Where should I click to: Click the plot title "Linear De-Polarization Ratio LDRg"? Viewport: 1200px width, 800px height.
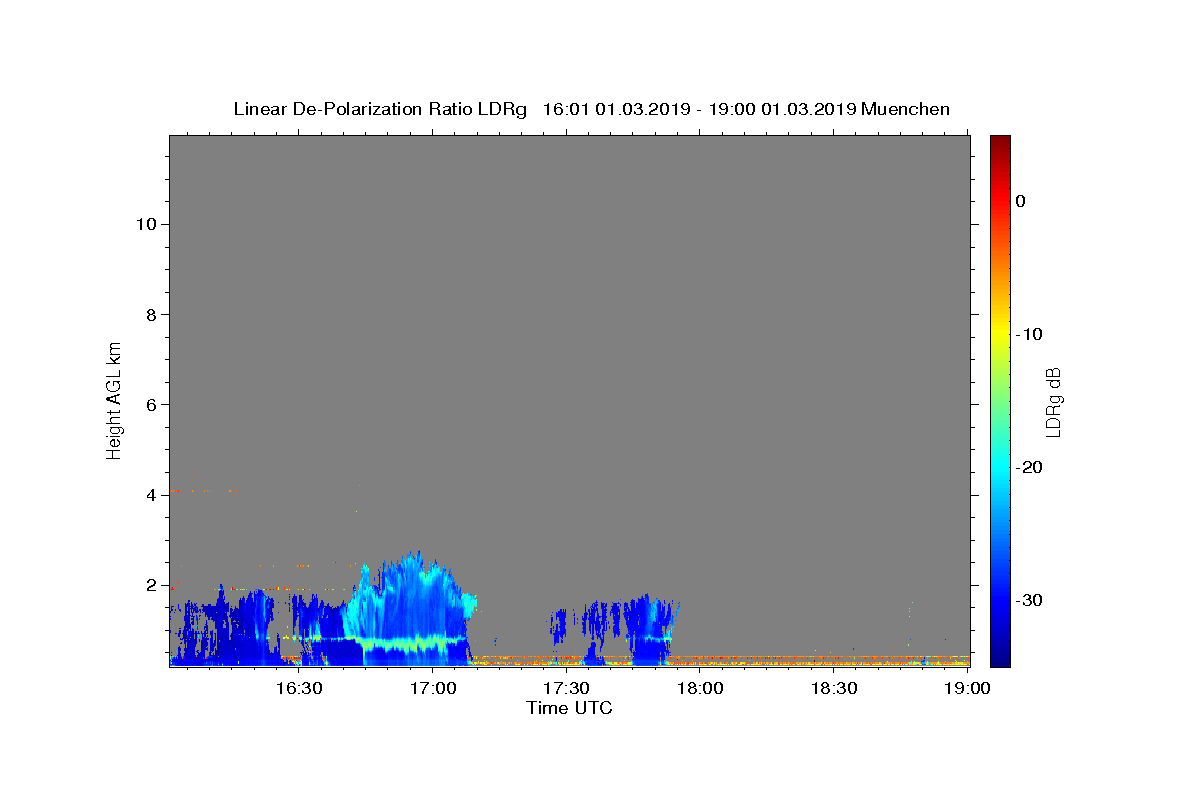pos(380,109)
